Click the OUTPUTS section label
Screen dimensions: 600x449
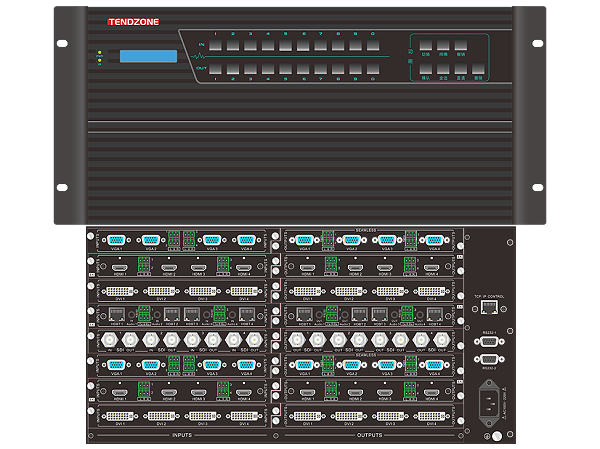(x=369, y=434)
